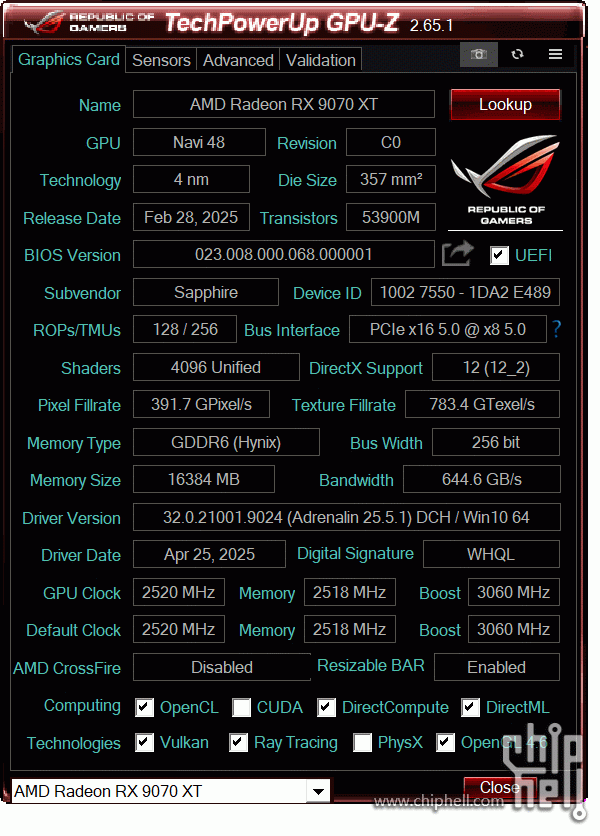Click the Bus Interface question mark help icon

[x=556, y=329]
